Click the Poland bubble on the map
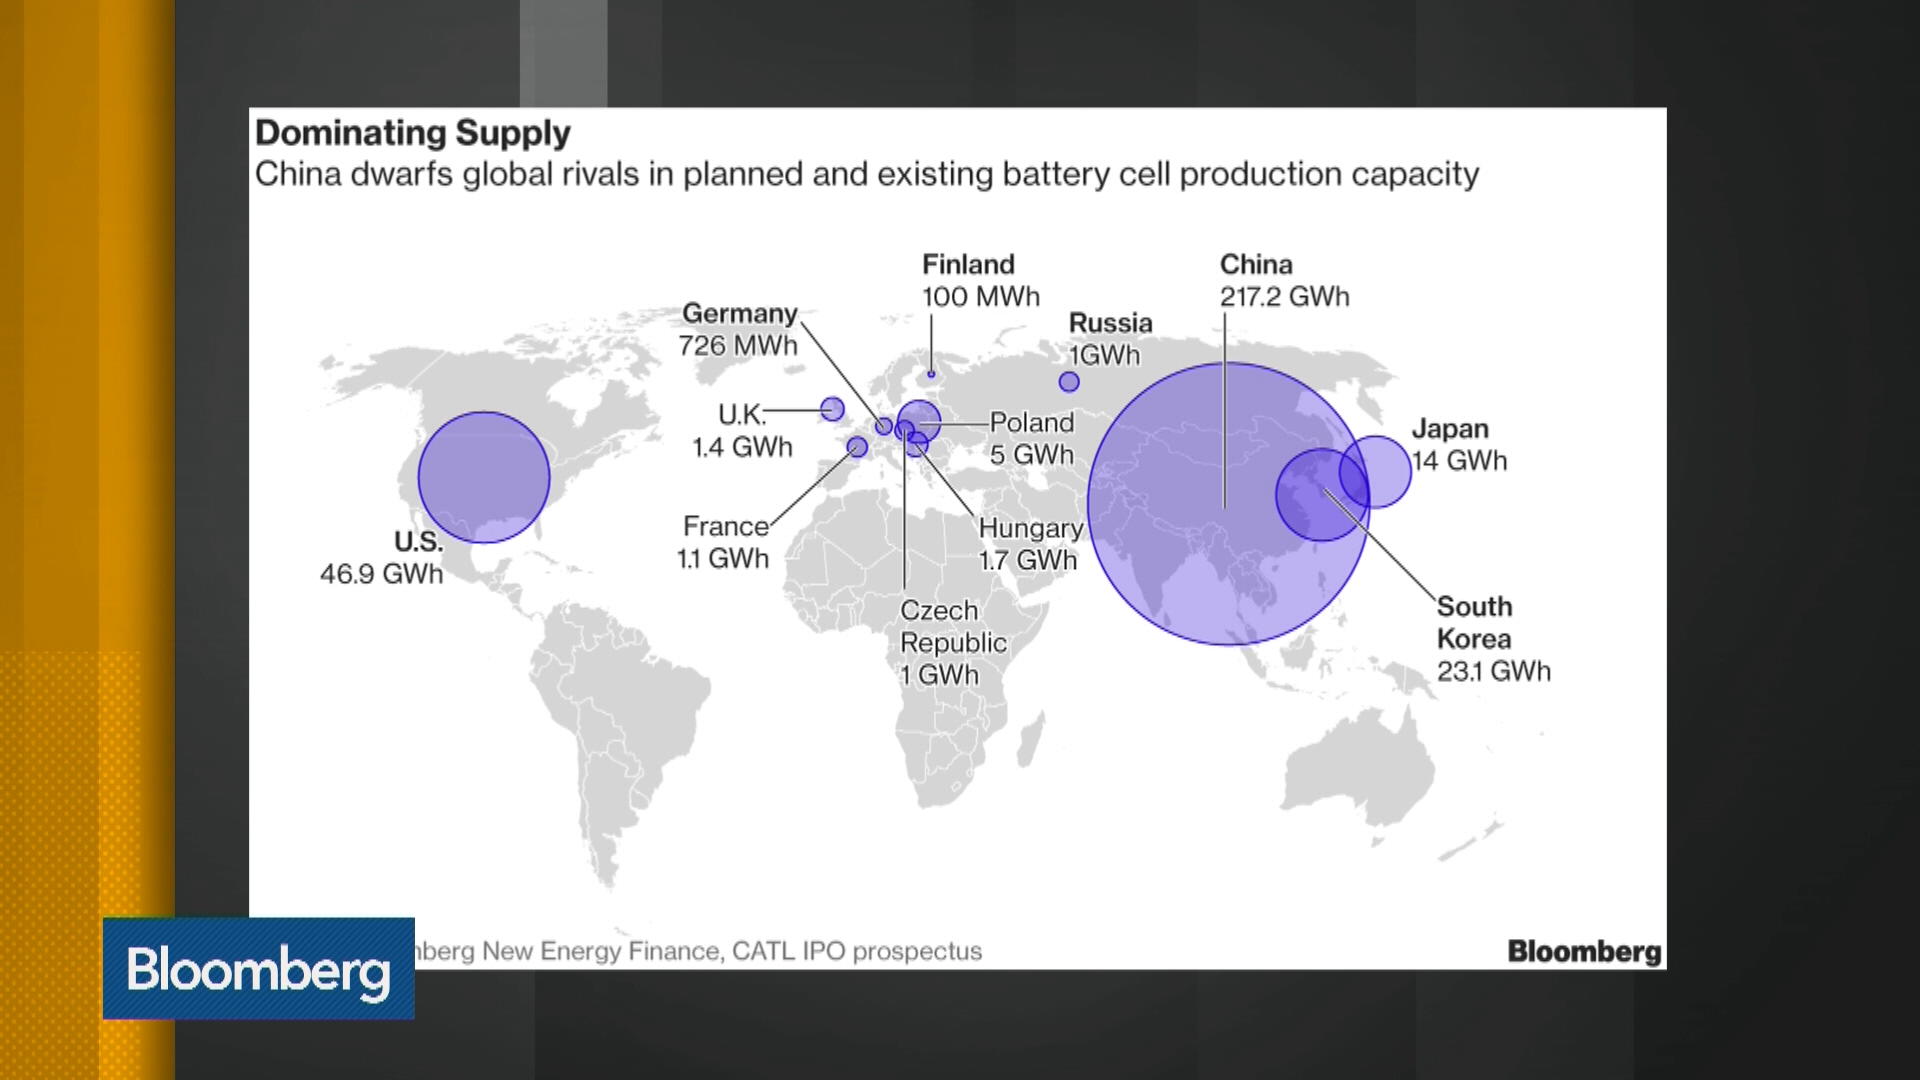Viewport: 1920px width, 1080px height. click(x=919, y=422)
